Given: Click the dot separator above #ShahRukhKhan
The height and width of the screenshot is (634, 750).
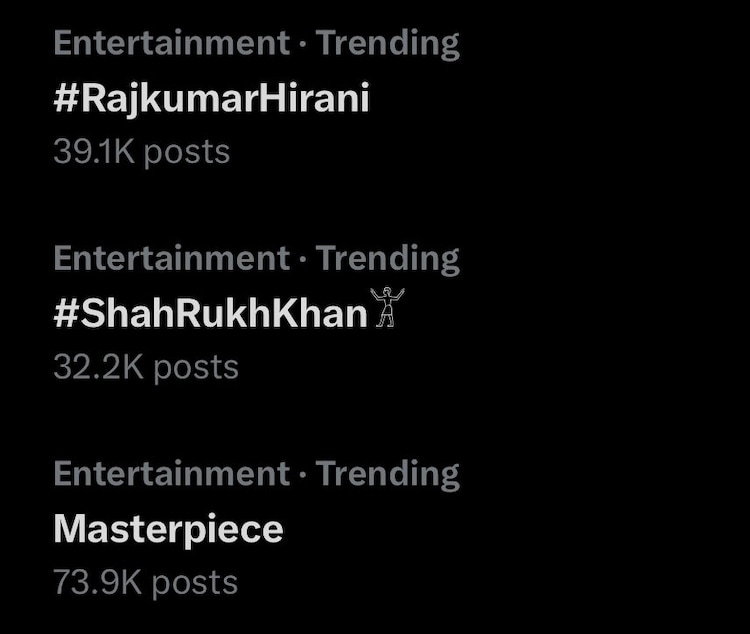Looking at the screenshot, I should [303, 259].
